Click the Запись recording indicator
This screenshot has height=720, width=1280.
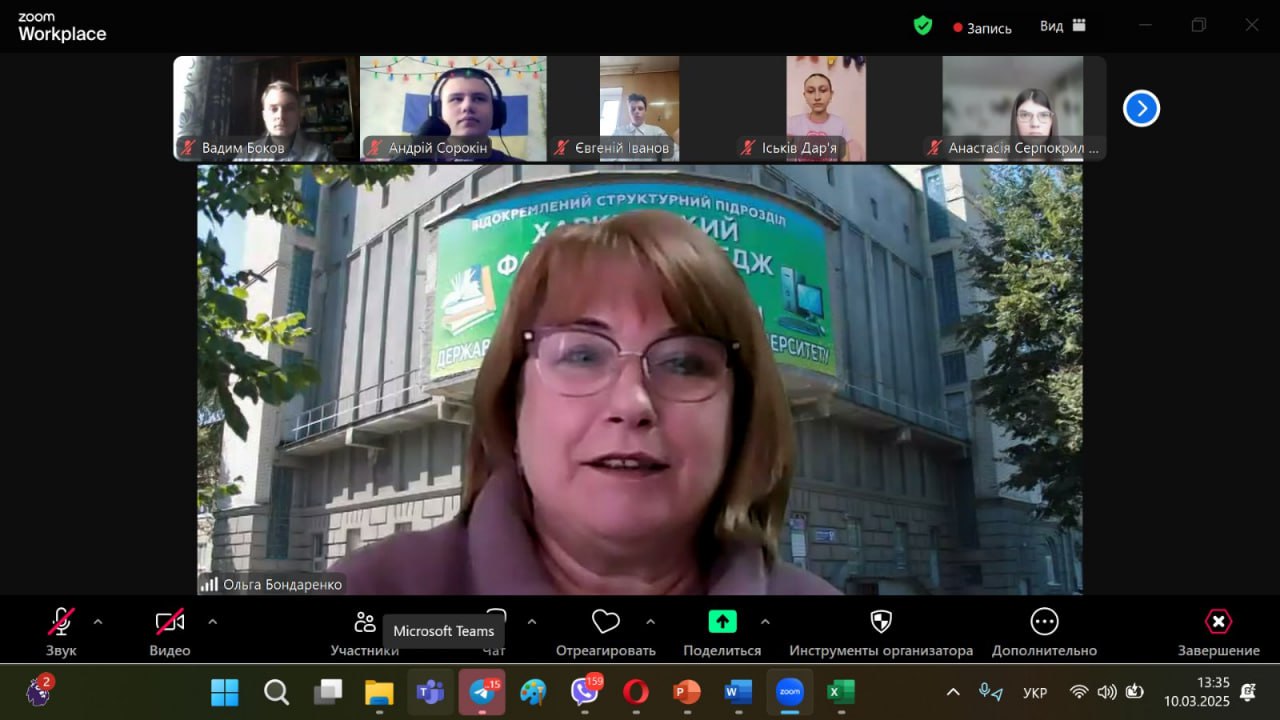[x=982, y=28]
